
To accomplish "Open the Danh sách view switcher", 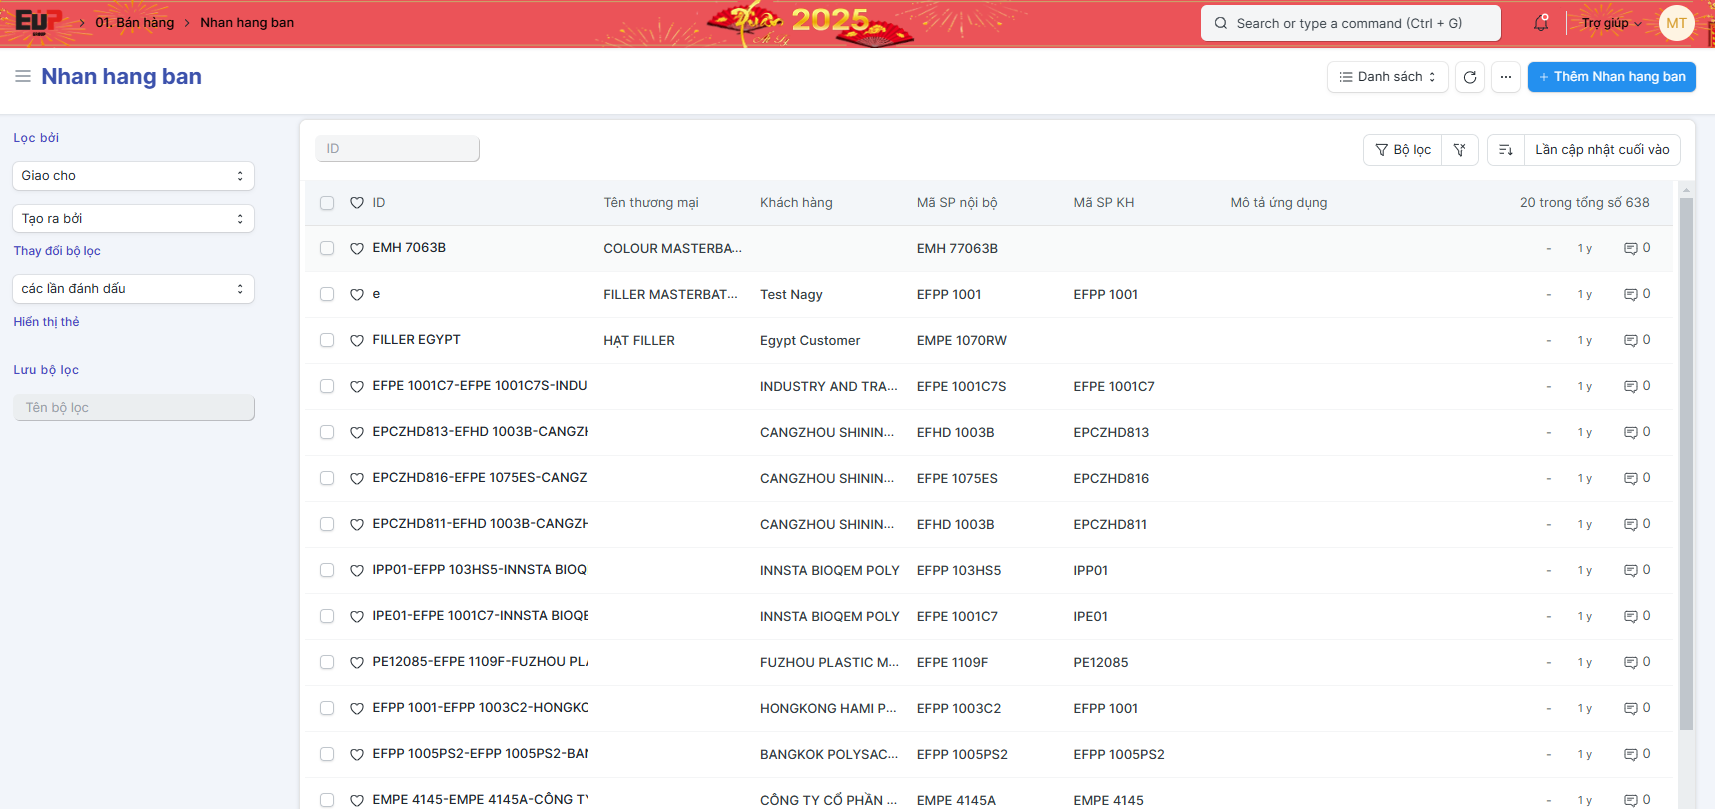I will 1387,77.
